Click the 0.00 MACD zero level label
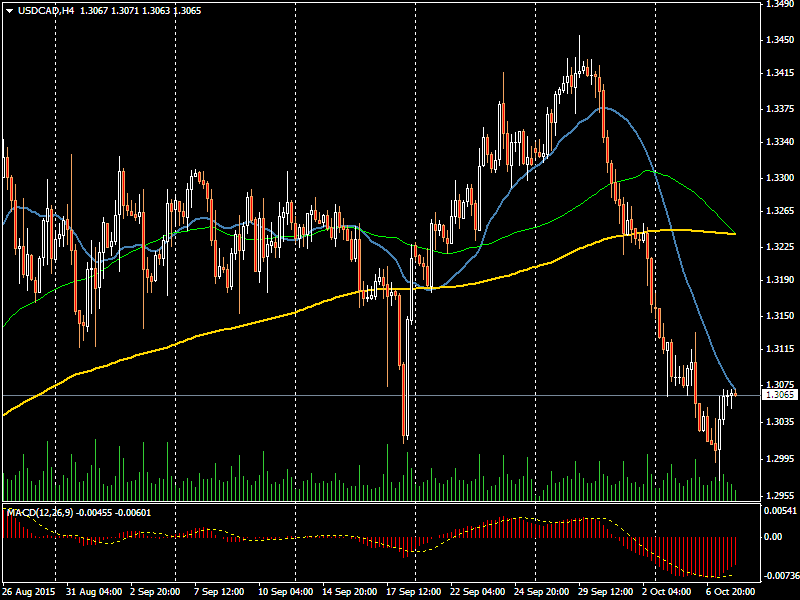Screen dimensions: 800x600 point(774,537)
